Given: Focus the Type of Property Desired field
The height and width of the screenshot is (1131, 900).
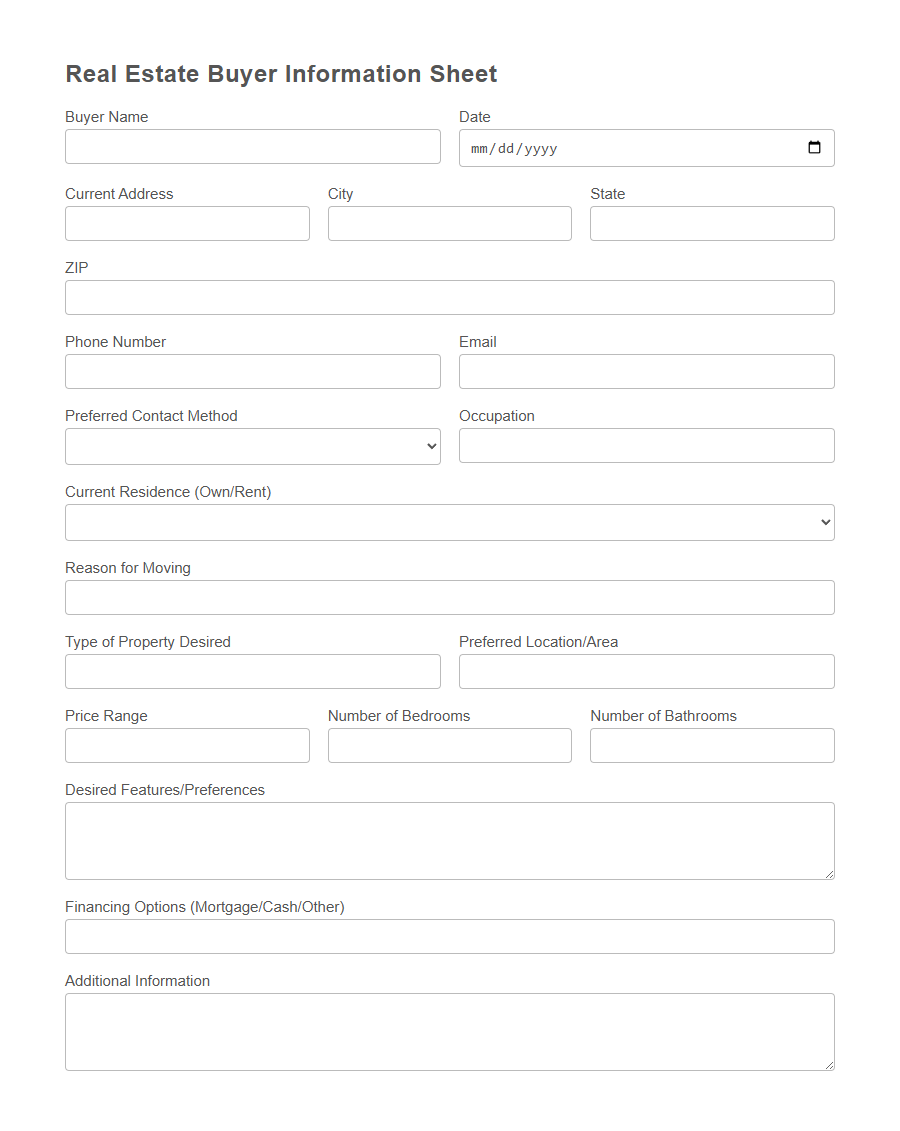Looking at the screenshot, I should pos(252,671).
